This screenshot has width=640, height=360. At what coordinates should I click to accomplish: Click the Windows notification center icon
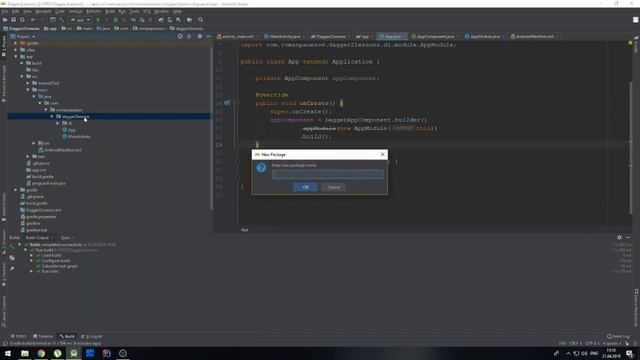pyautogui.click(x=629, y=353)
